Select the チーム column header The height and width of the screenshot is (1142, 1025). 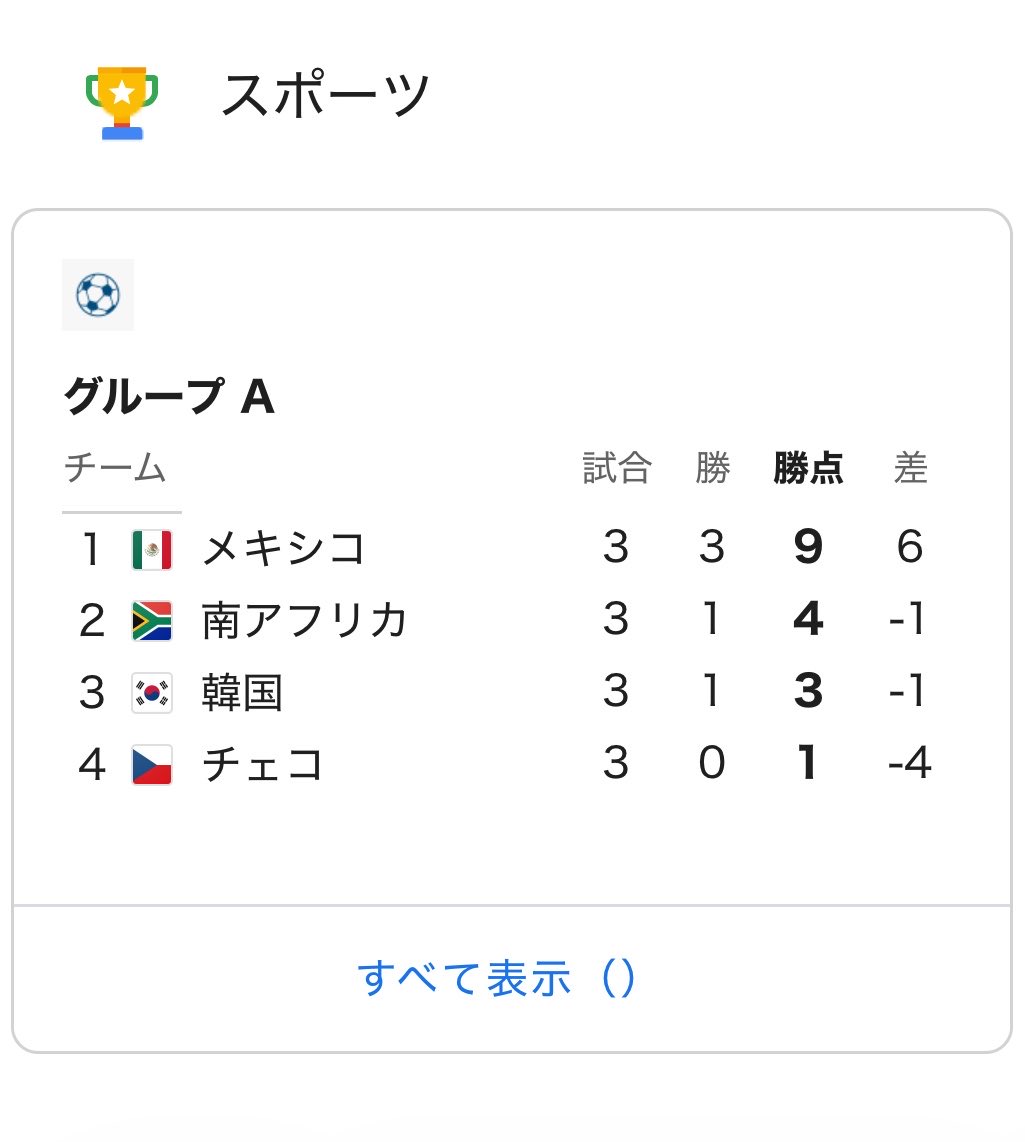point(115,468)
